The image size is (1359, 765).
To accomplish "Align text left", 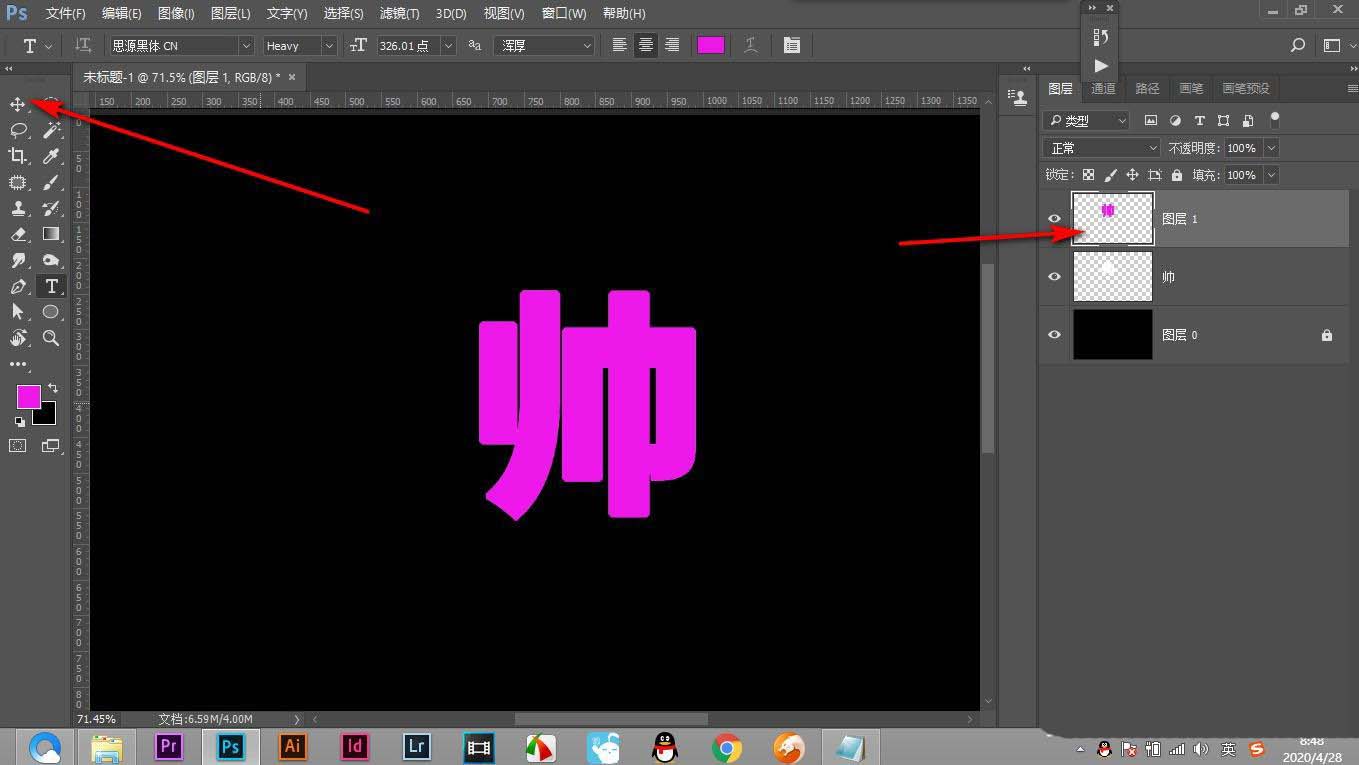I will click(x=620, y=45).
